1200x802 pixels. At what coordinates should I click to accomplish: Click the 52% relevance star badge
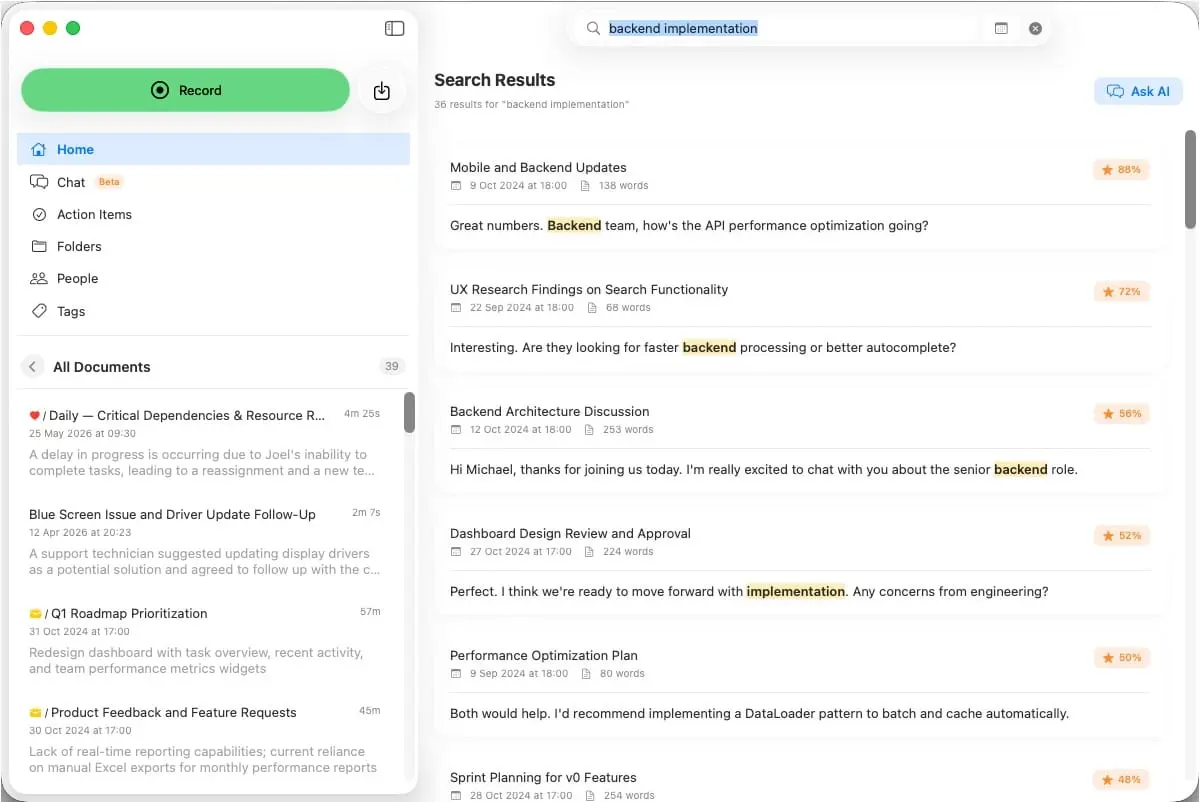click(1121, 536)
